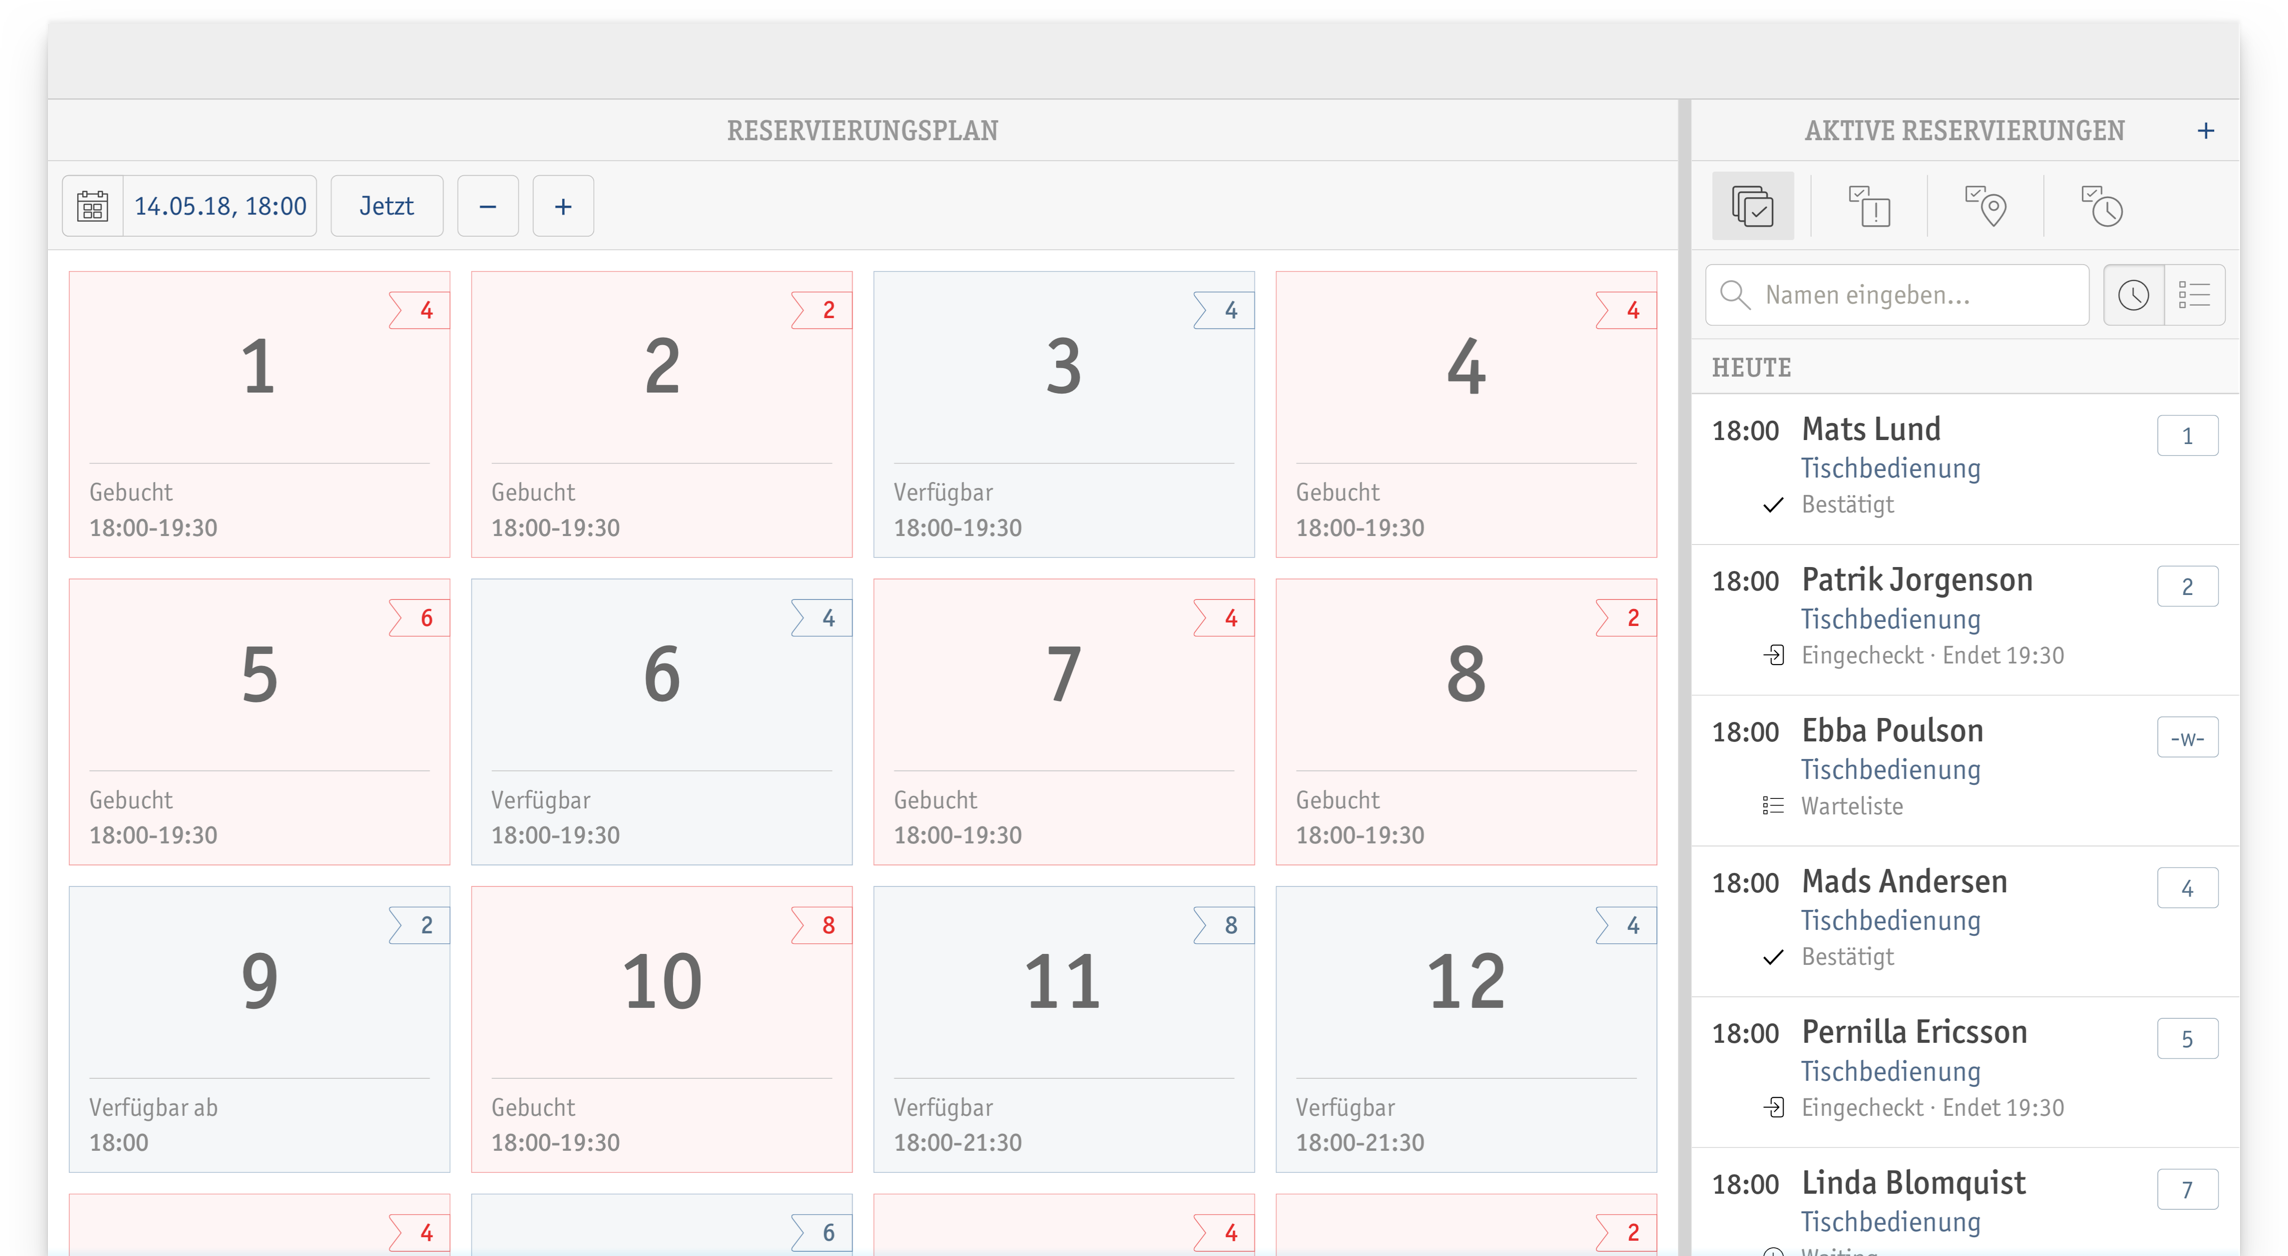Click the -w- waitlist badge for Ebba Poulson
Viewport: 2288px width, 1256px height.
pyautogui.click(x=2187, y=738)
